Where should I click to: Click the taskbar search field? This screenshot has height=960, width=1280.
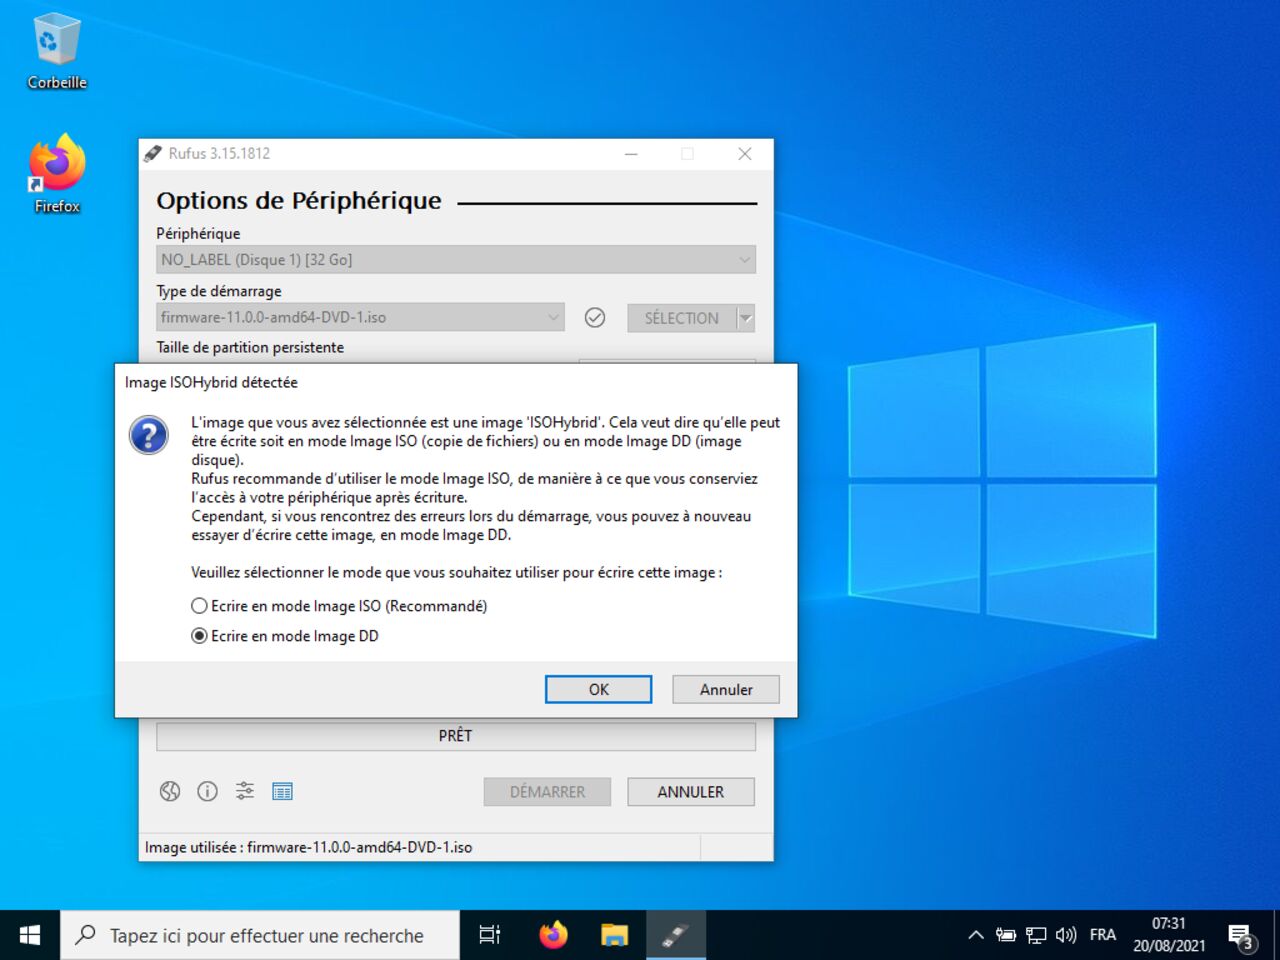click(x=260, y=935)
